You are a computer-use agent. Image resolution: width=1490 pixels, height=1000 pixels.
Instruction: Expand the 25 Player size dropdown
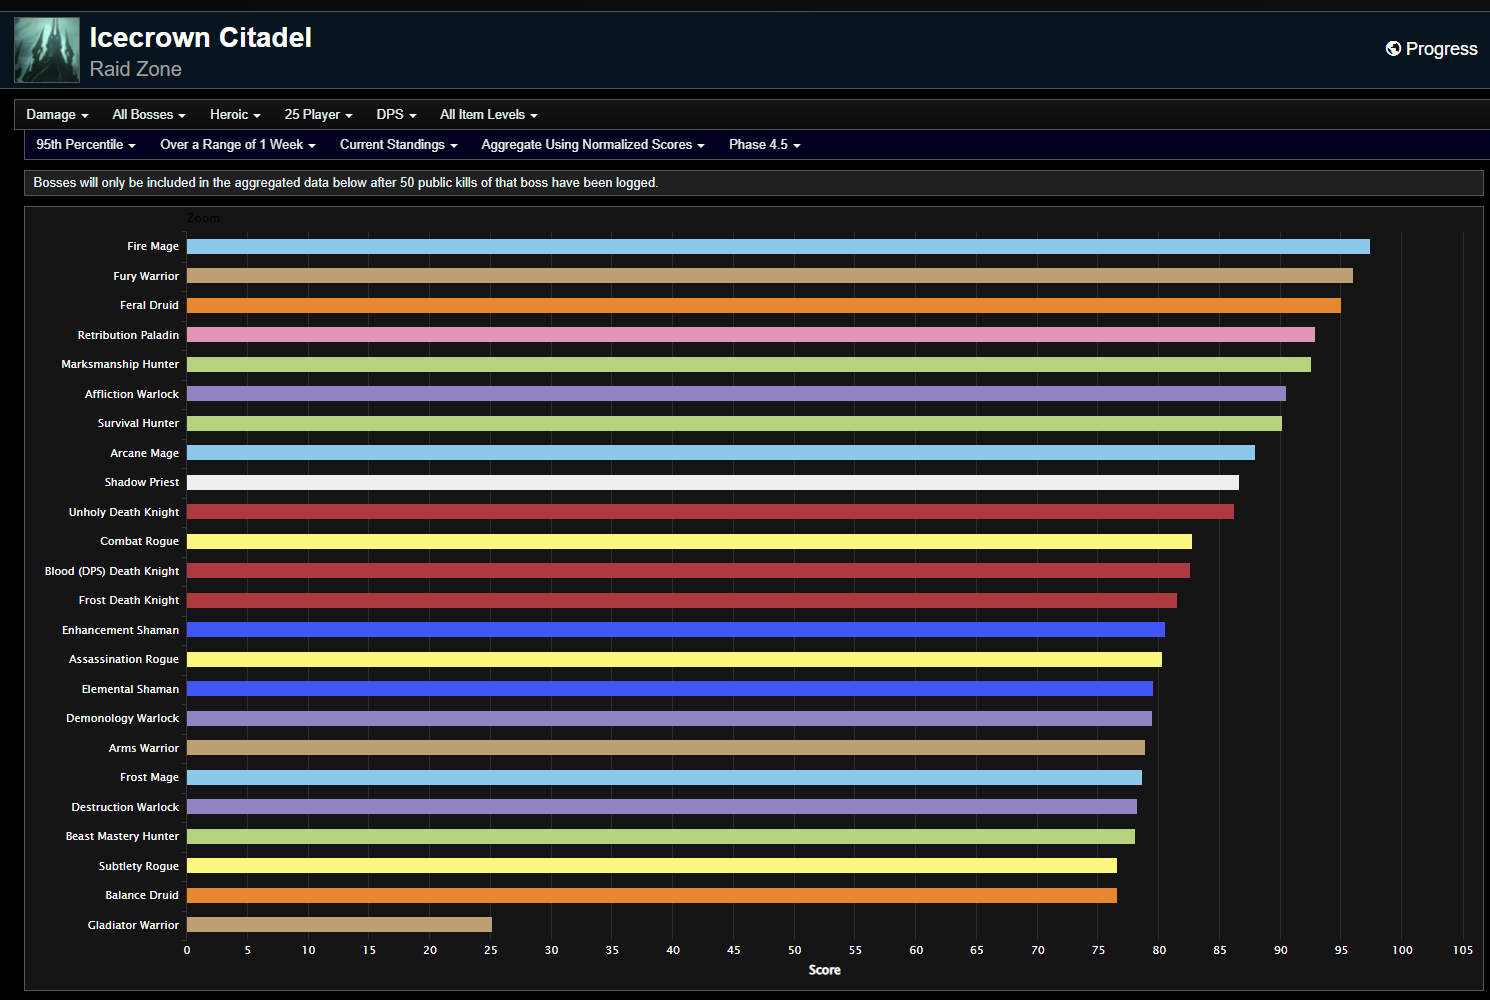tap(318, 115)
